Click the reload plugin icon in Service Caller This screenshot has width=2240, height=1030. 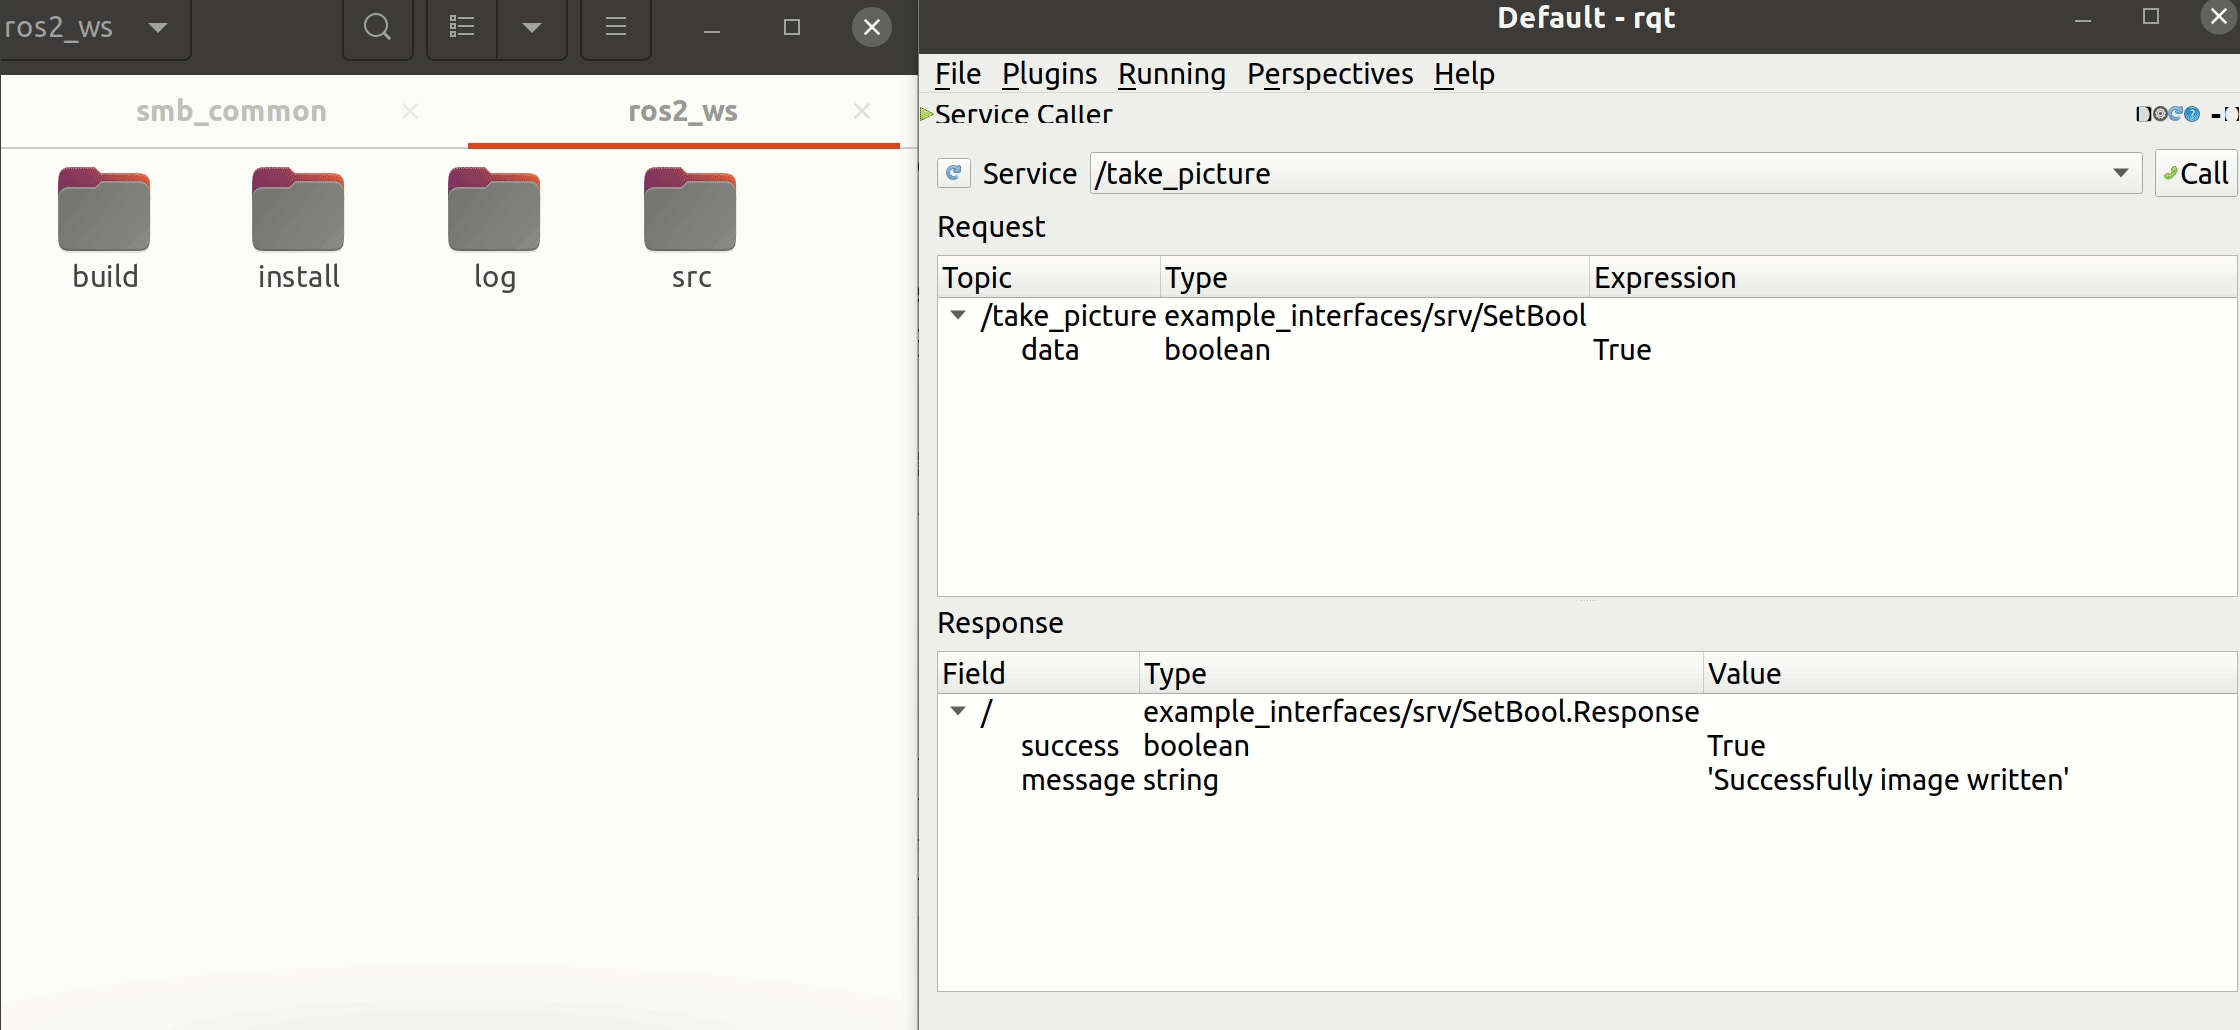pyautogui.click(x=2176, y=114)
